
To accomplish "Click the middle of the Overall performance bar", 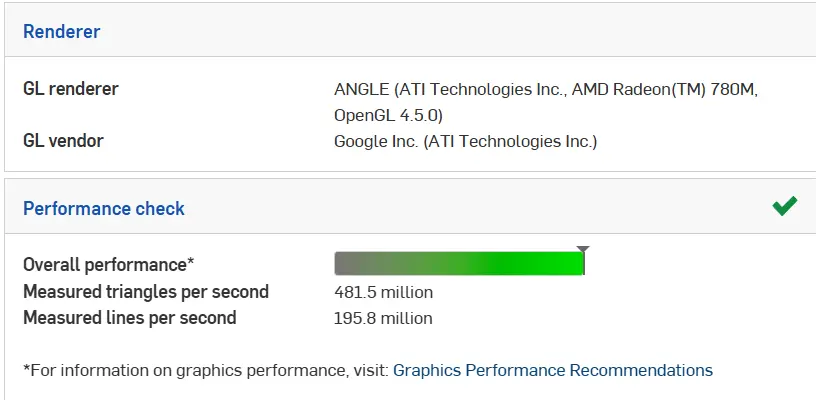I will 458,264.
